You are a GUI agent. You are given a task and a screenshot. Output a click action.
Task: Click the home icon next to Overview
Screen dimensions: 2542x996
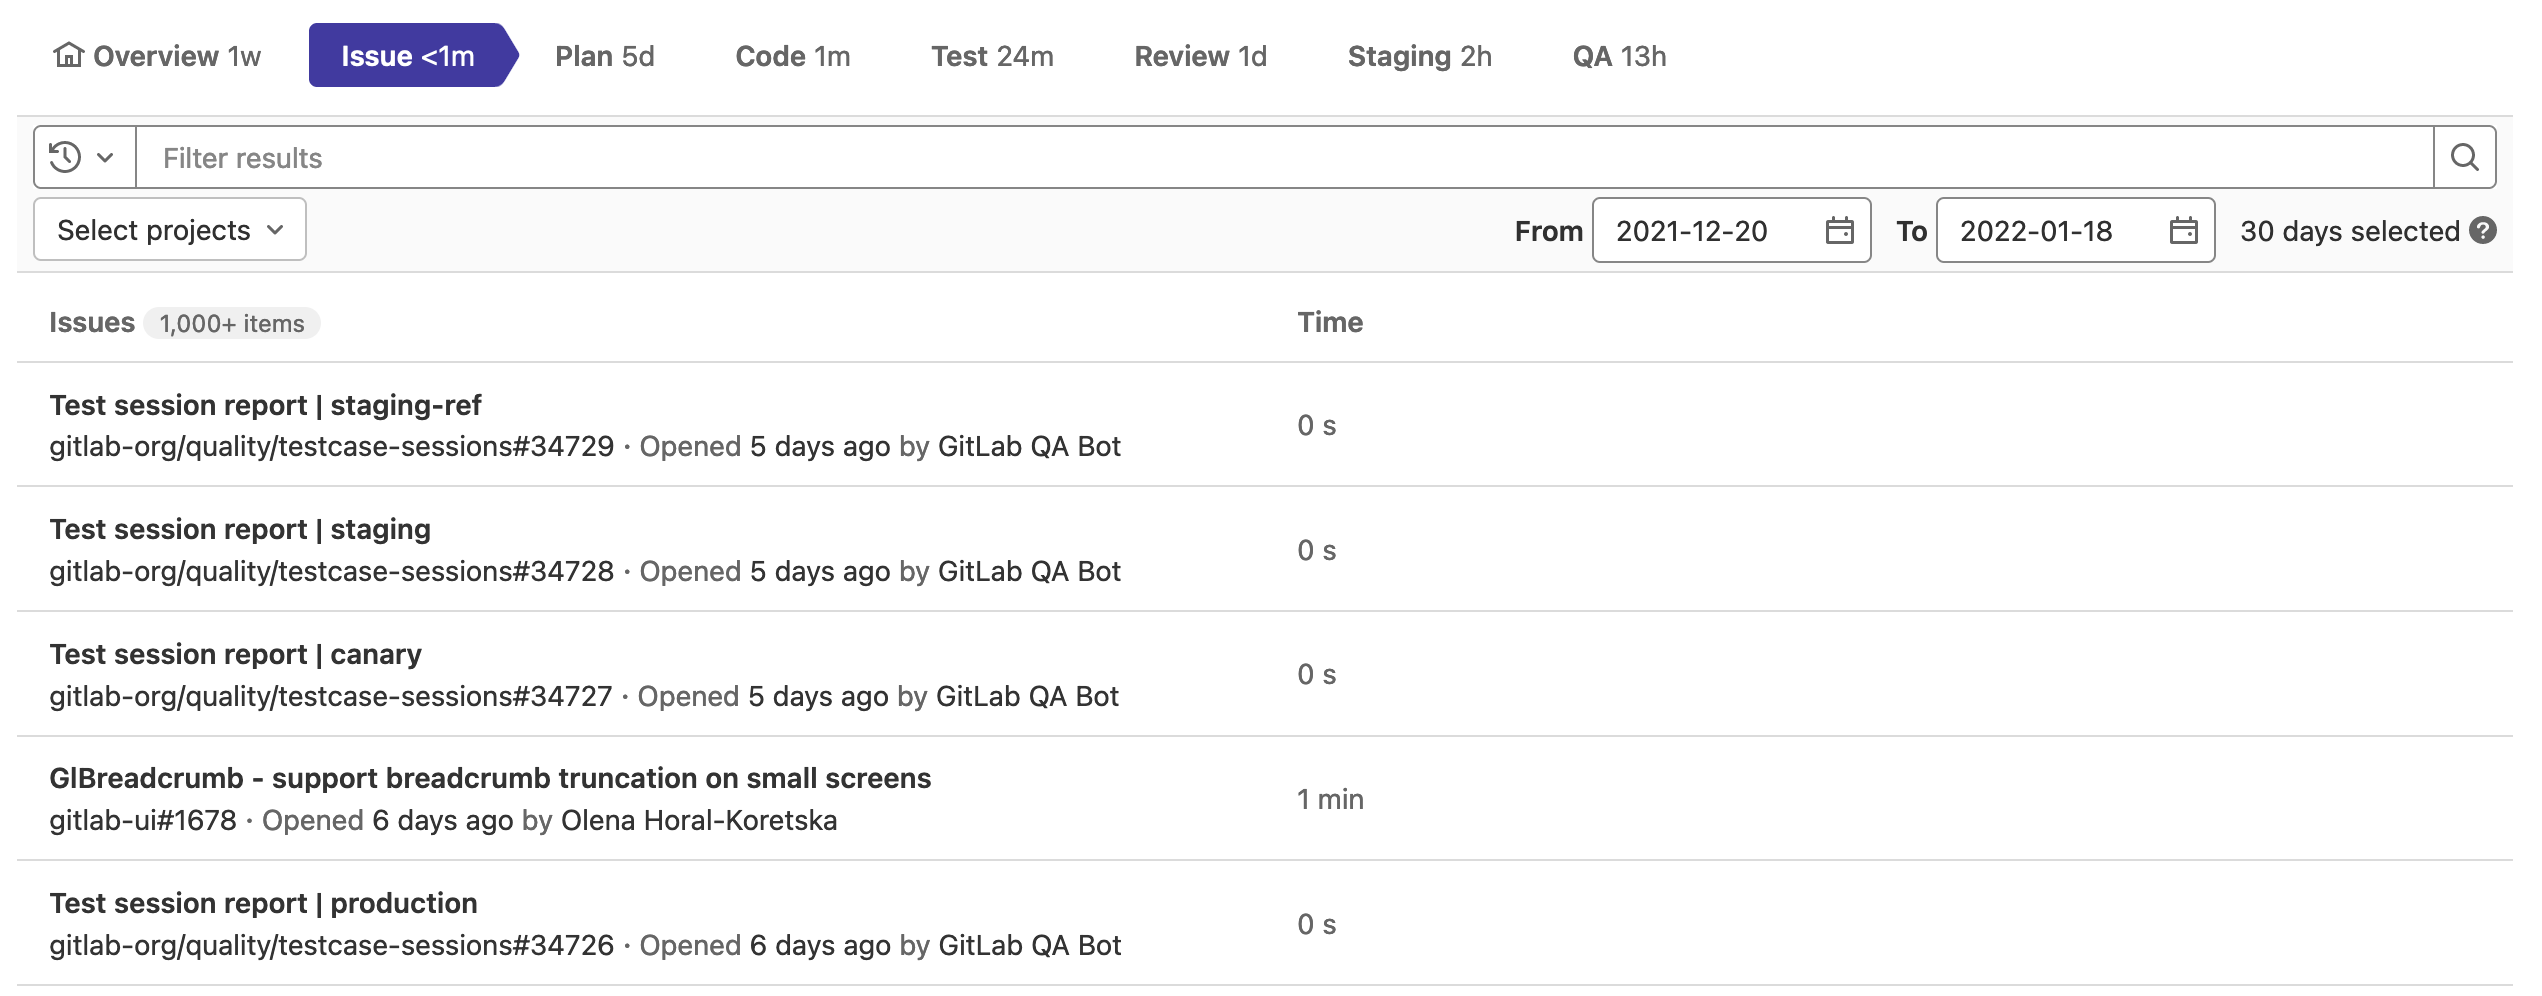(x=66, y=56)
